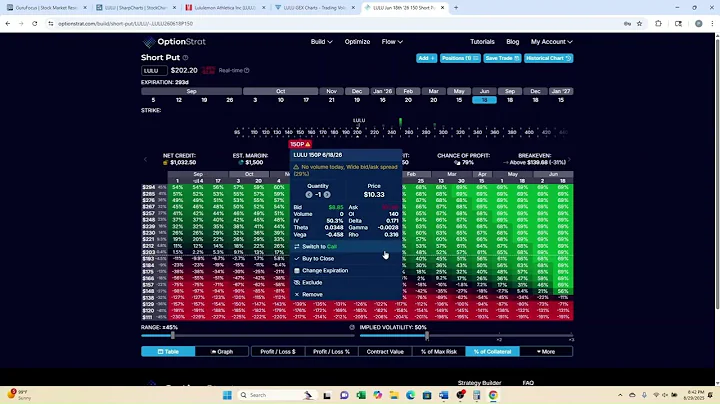Open the Teams chat taskbar icon
The image size is (720, 404).
[x=344, y=395]
